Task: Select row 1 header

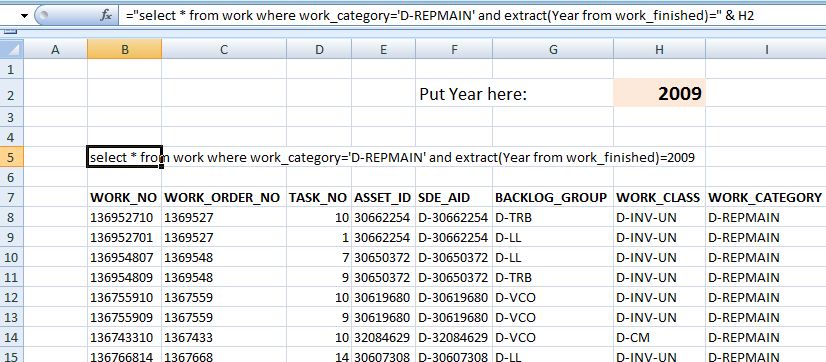Action: tap(13, 69)
